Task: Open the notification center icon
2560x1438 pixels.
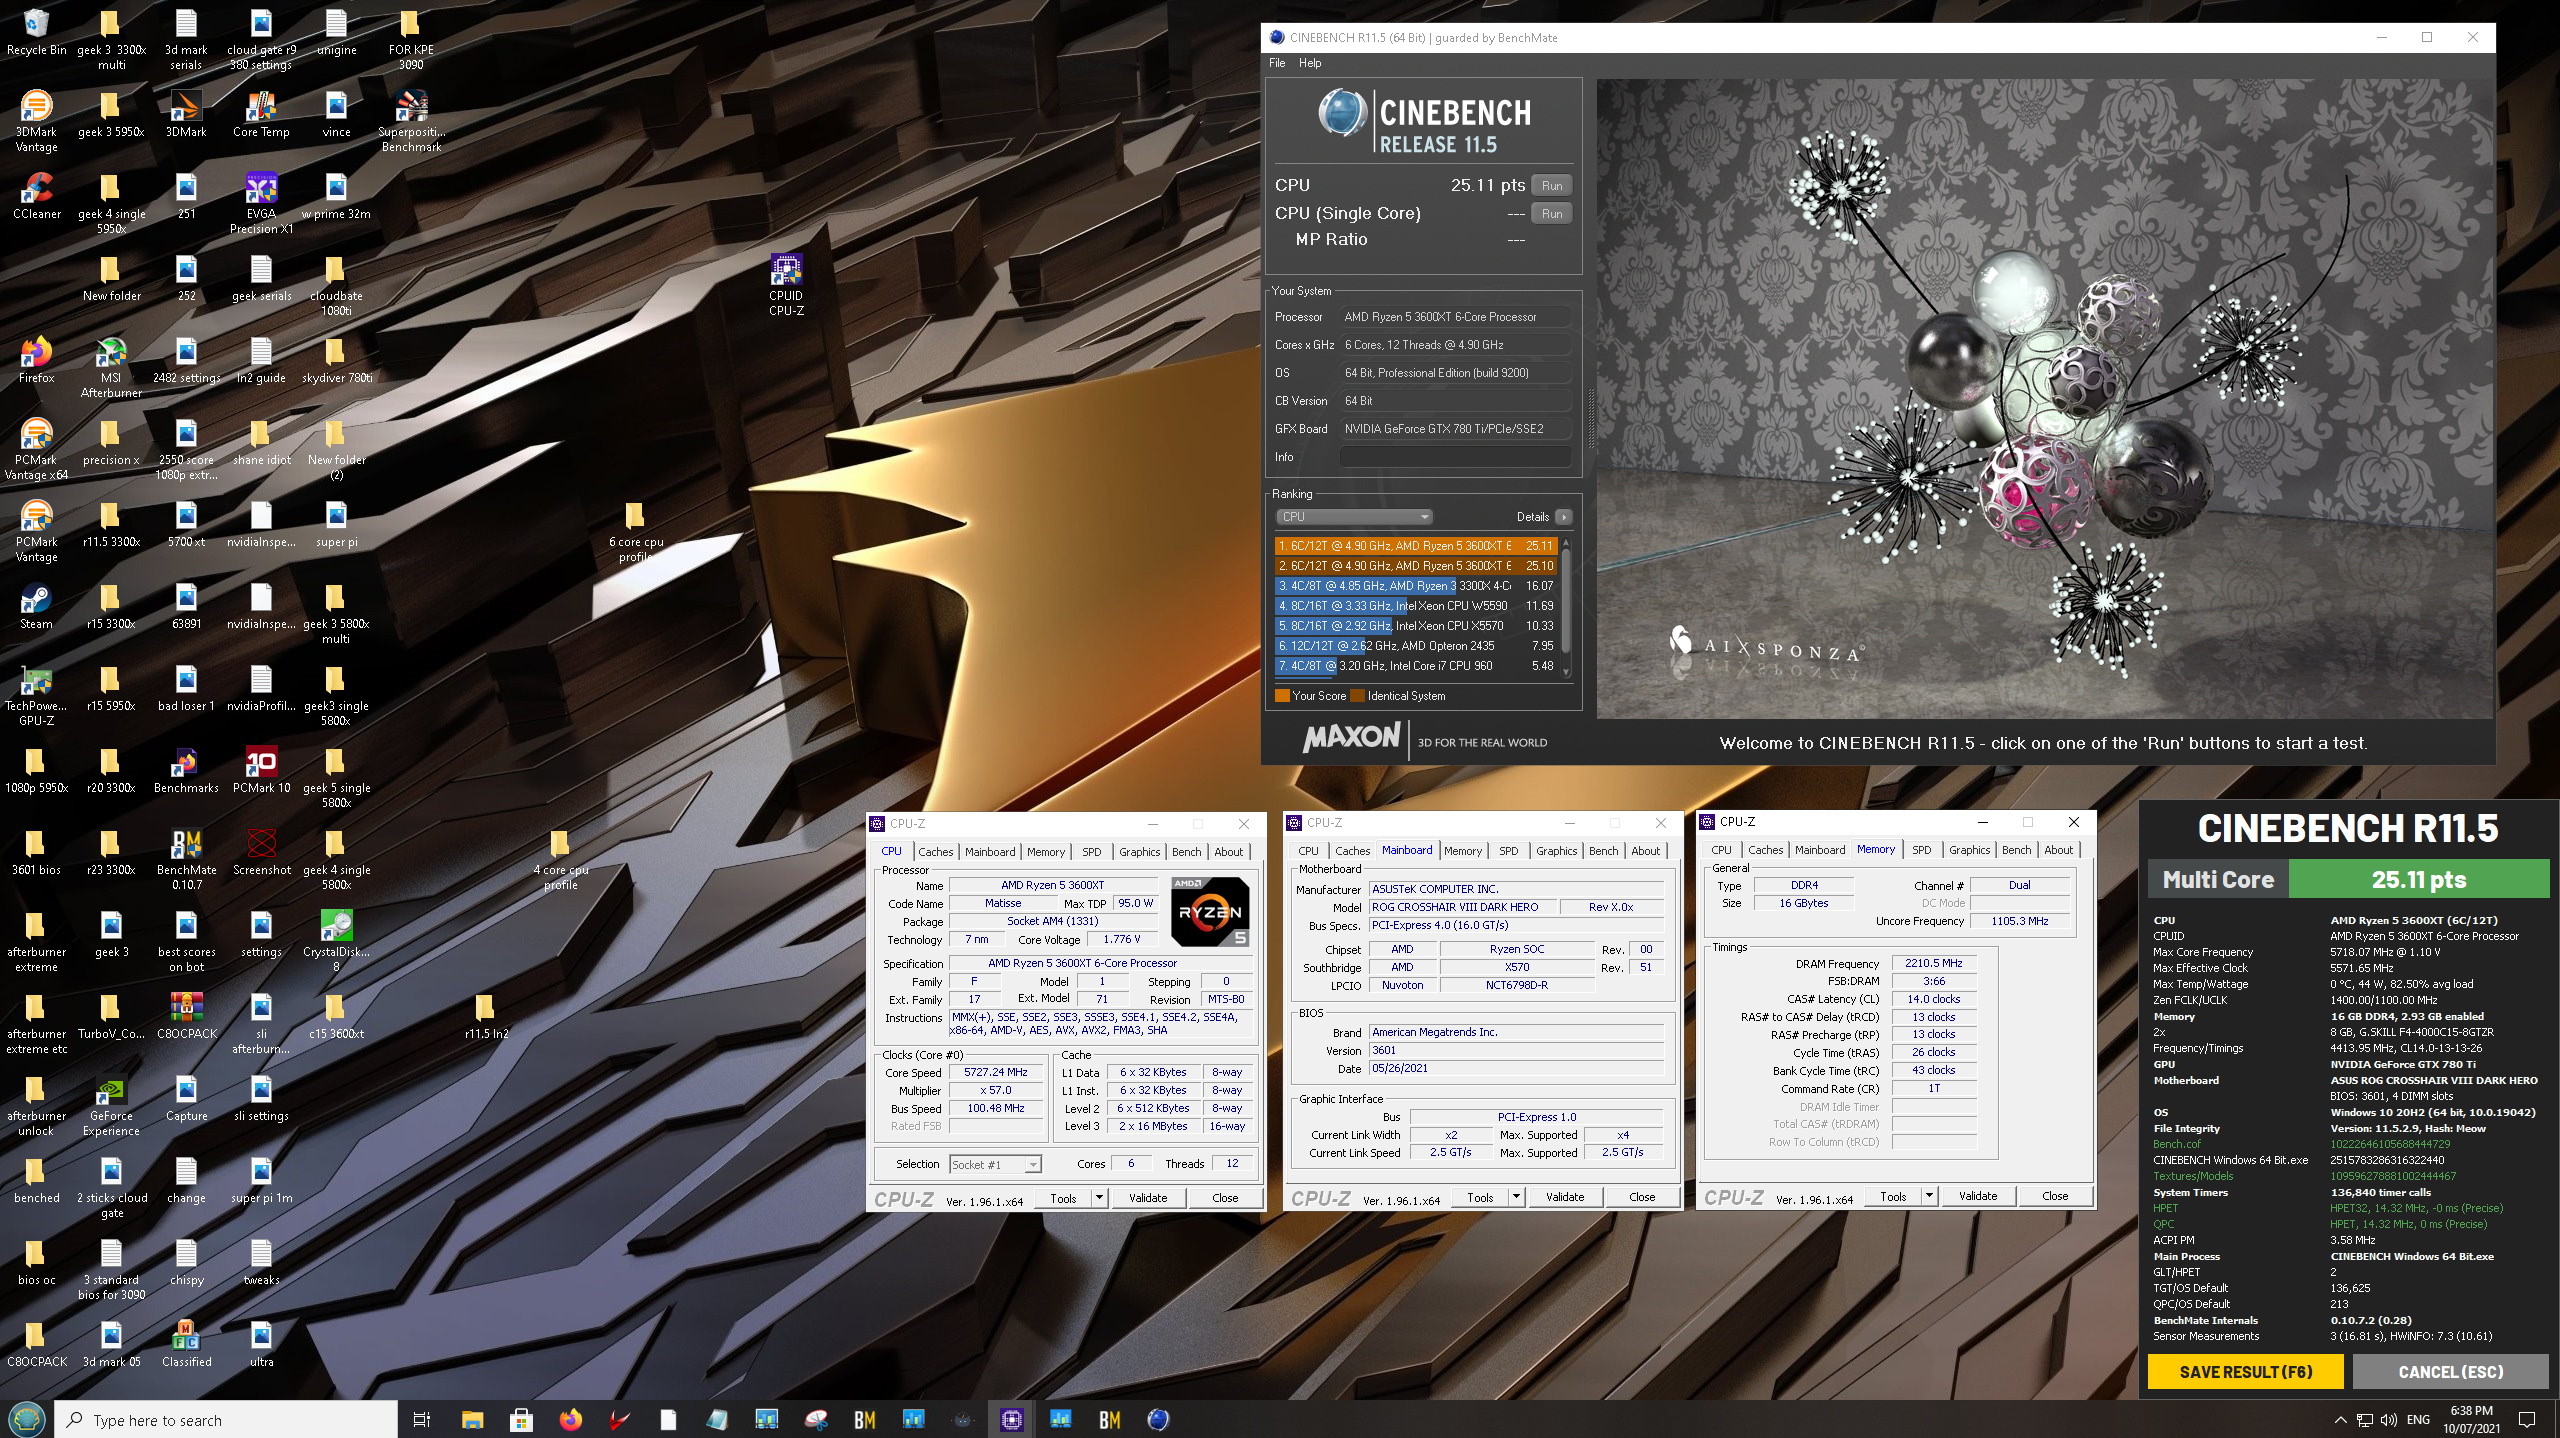Action: 2527,1419
